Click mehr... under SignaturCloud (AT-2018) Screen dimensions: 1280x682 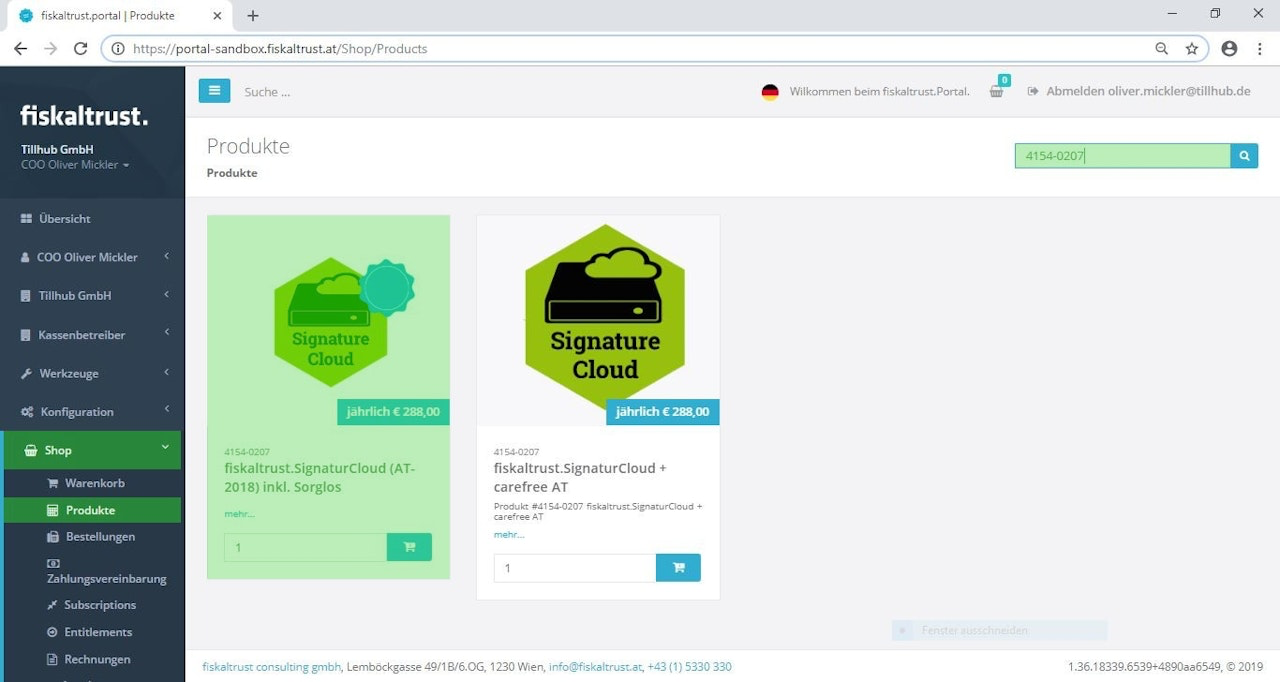click(x=239, y=514)
